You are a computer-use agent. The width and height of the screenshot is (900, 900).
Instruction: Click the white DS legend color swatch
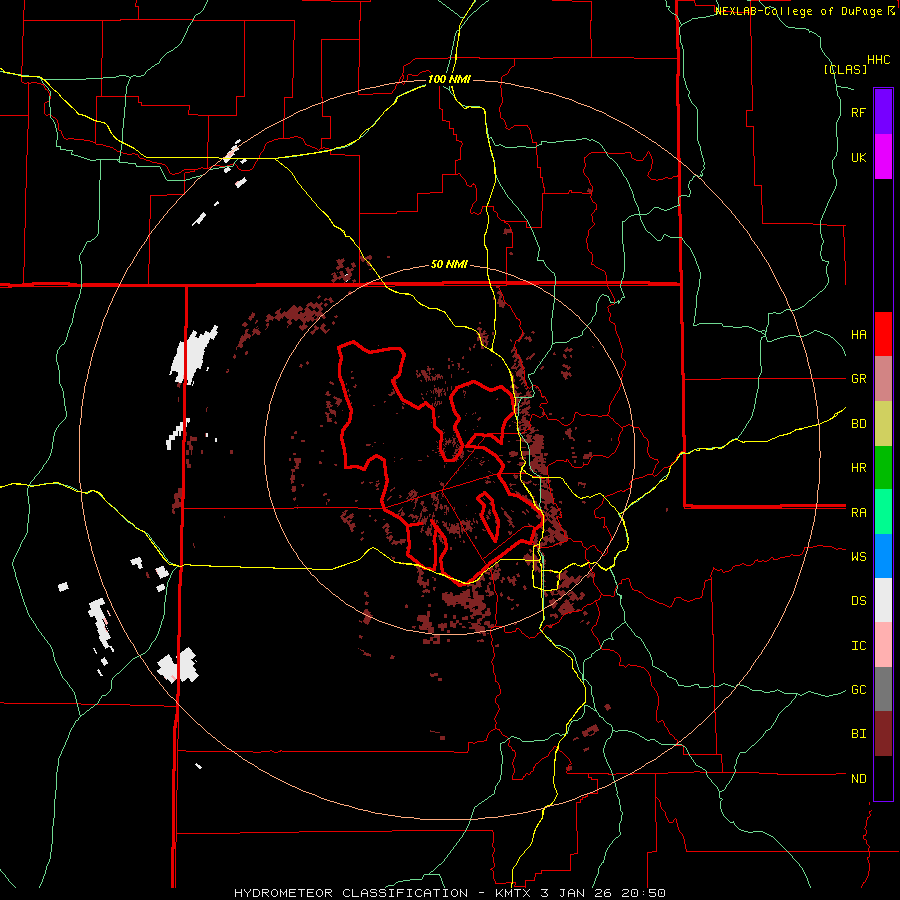coord(883,600)
